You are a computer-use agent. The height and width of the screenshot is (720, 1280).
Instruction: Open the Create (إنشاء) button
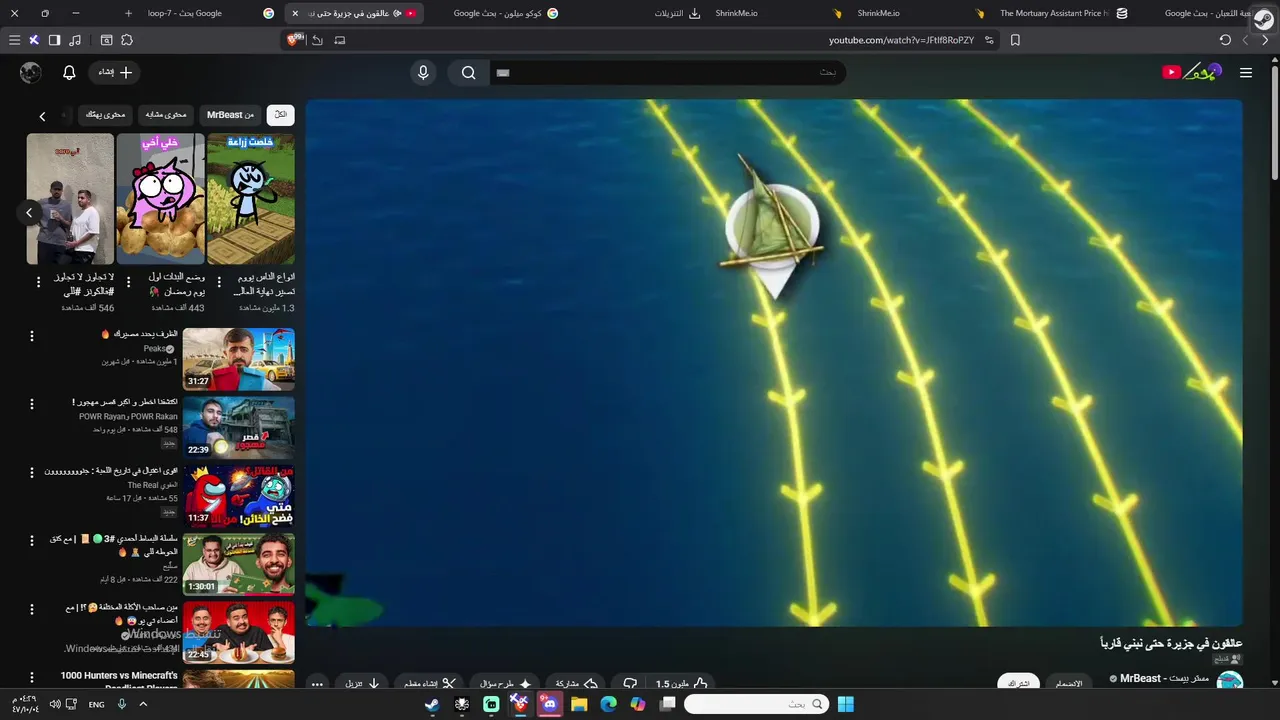pos(115,72)
